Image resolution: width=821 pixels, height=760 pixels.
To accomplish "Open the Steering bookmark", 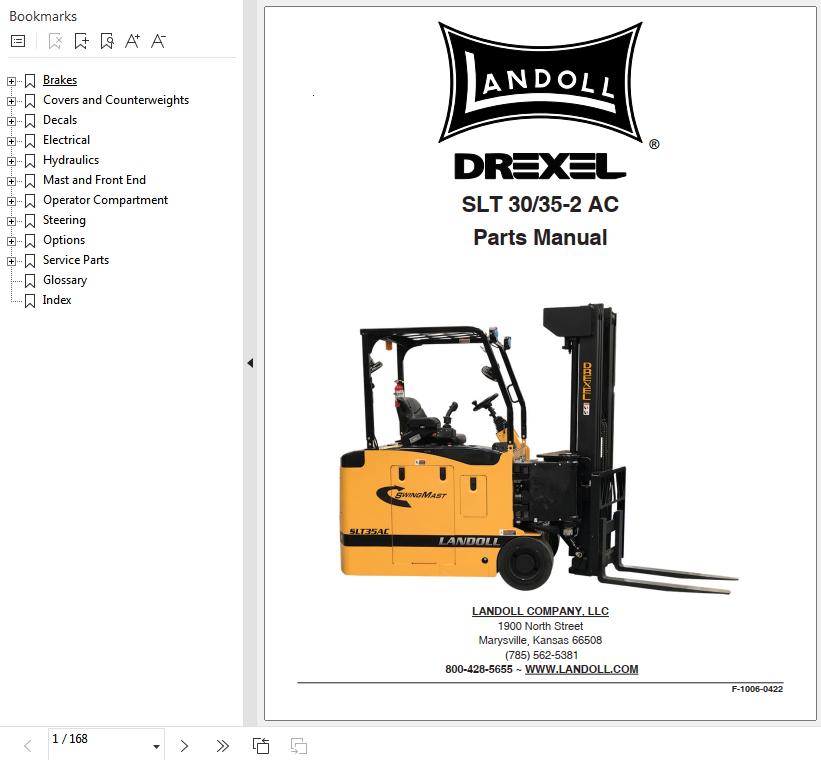I will pos(64,220).
